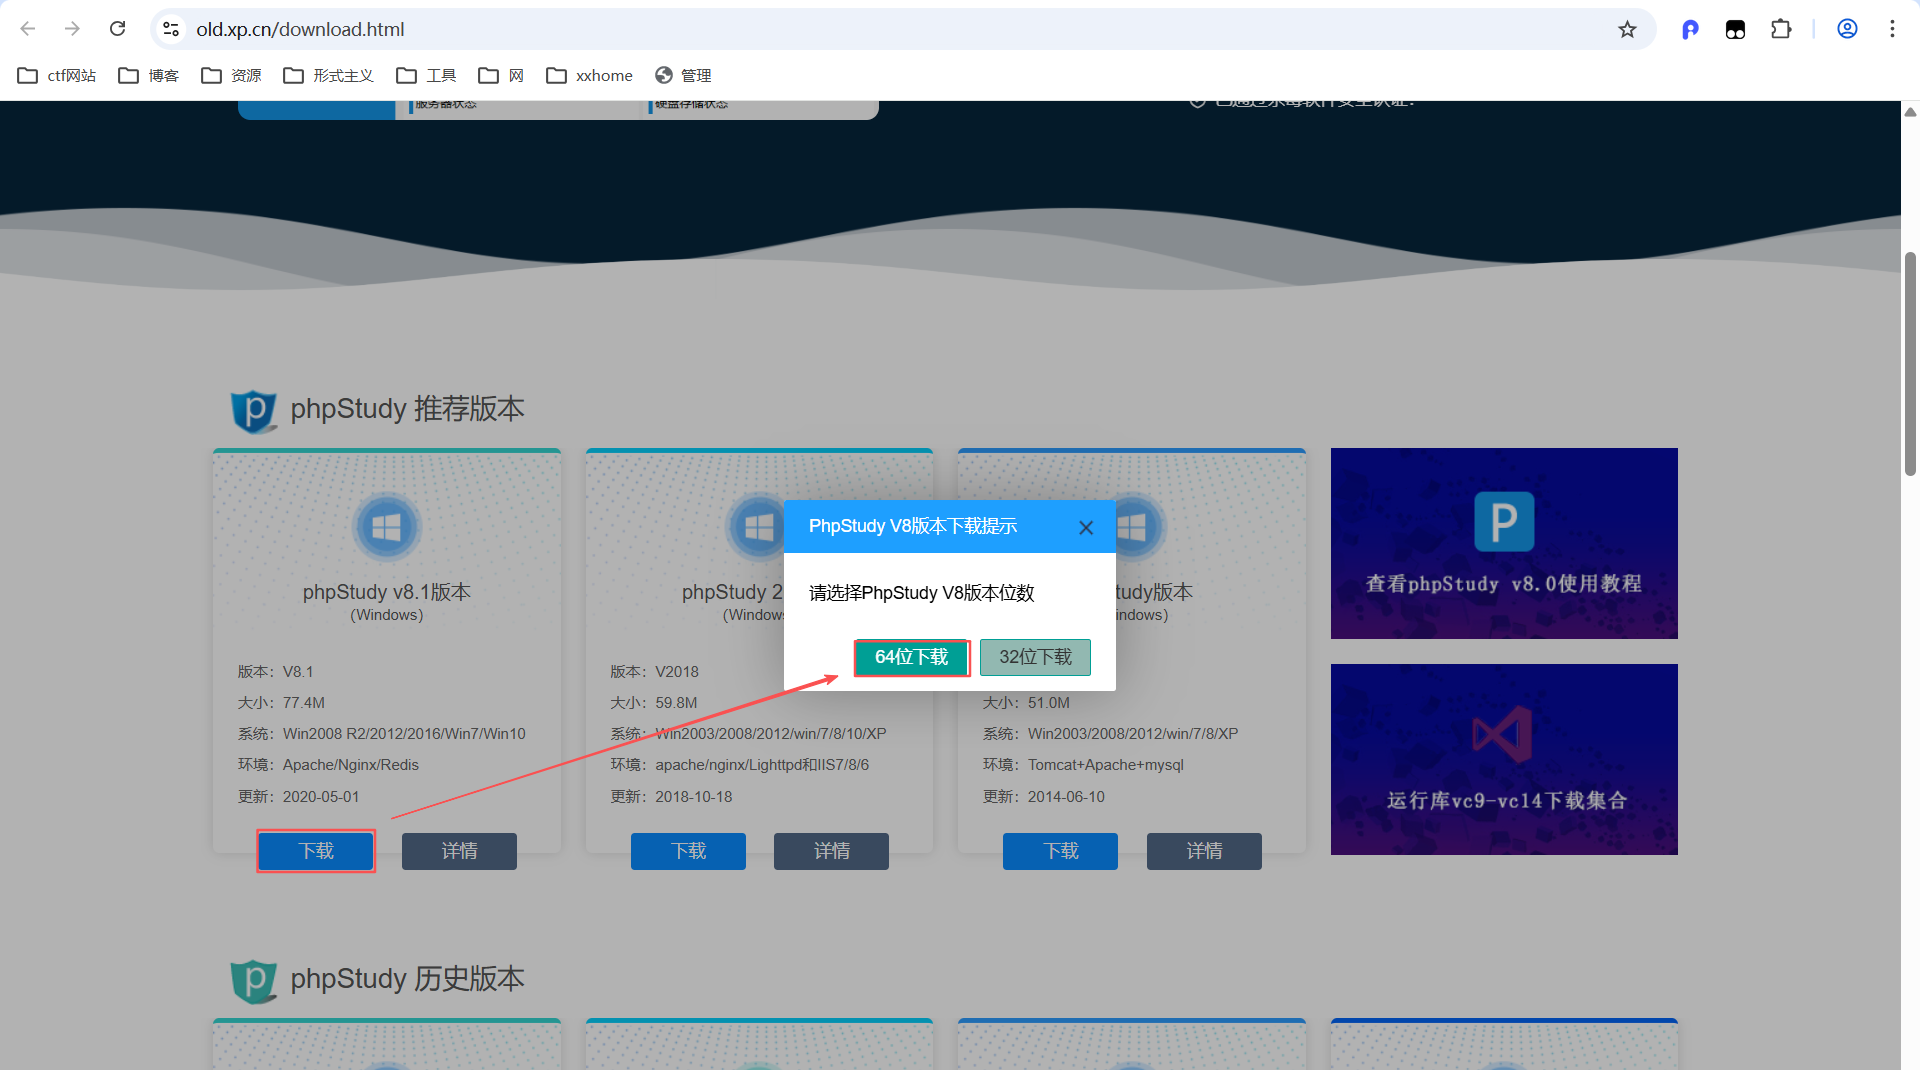Open the Chrome profile menu
The image size is (1920, 1070).
point(1847,29)
